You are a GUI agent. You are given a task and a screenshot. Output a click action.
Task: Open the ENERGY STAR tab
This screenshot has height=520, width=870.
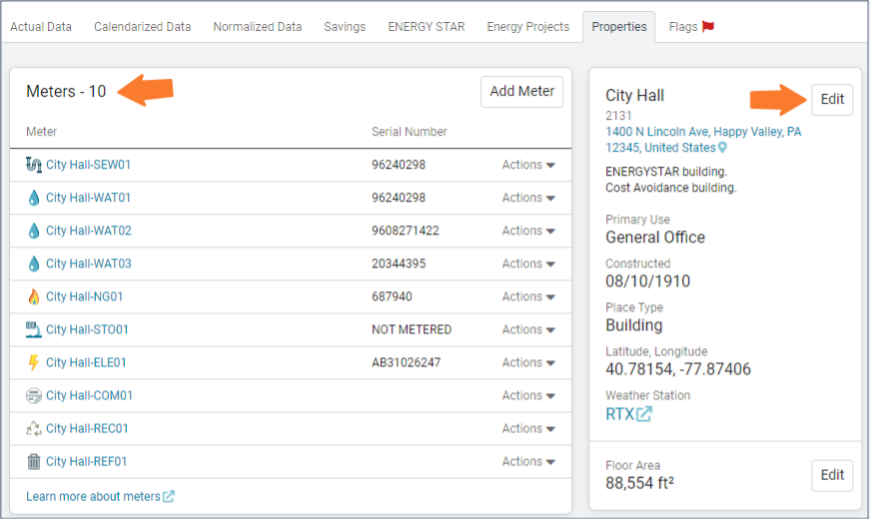[426, 27]
